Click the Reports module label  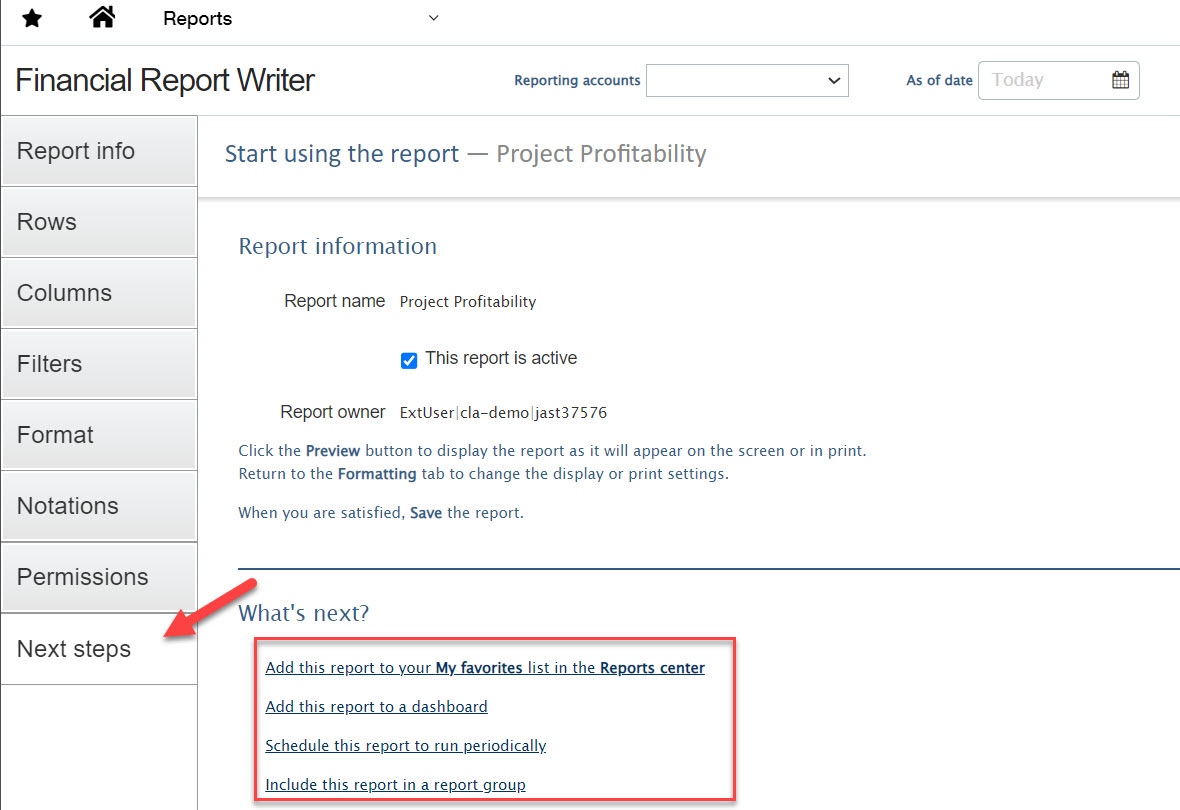pyautogui.click(x=197, y=19)
